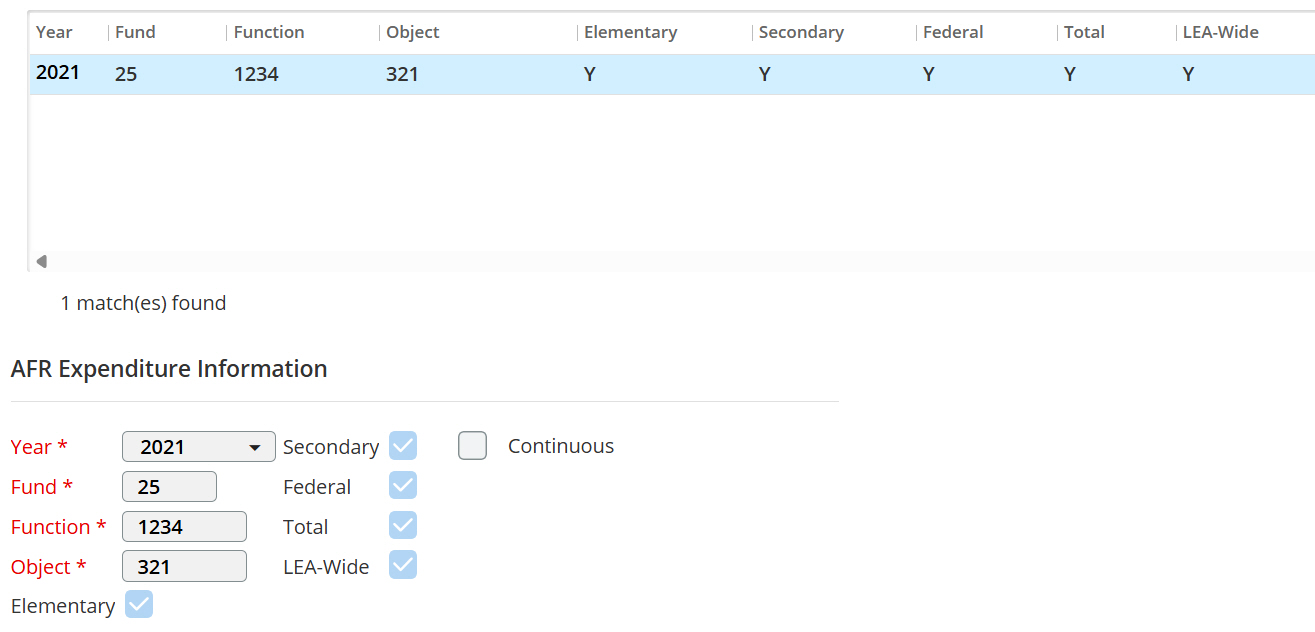
Task: Sort by Fund column header
Action: coord(135,32)
